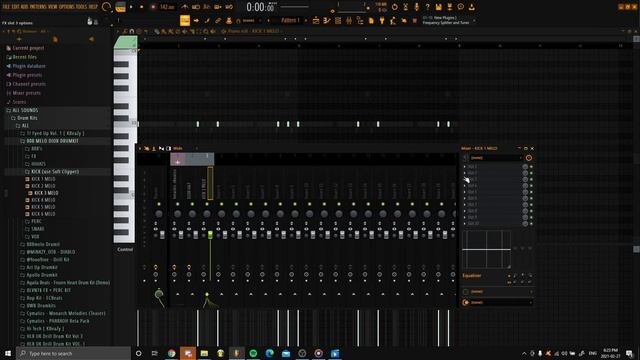This screenshot has width=640, height=360.
Task: Open the View channel rack icon
Action: click(338, 20)
